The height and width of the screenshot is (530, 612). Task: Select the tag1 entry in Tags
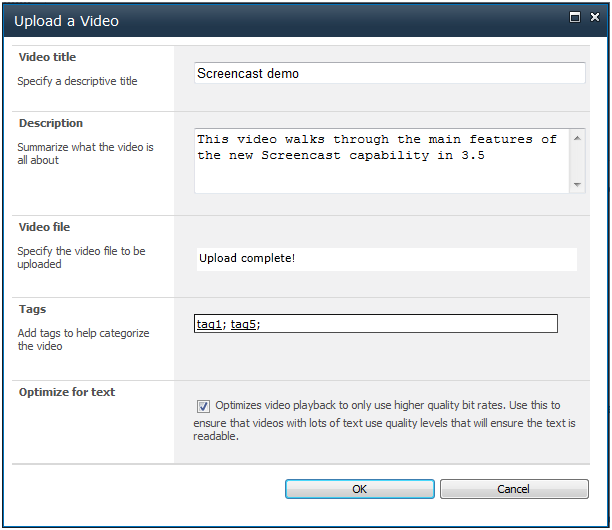pyautogui.click(x=209, y=324)
